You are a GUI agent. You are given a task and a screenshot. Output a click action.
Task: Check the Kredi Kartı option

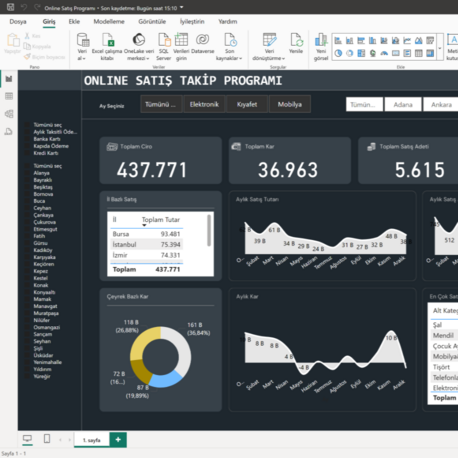click(27, 153)
